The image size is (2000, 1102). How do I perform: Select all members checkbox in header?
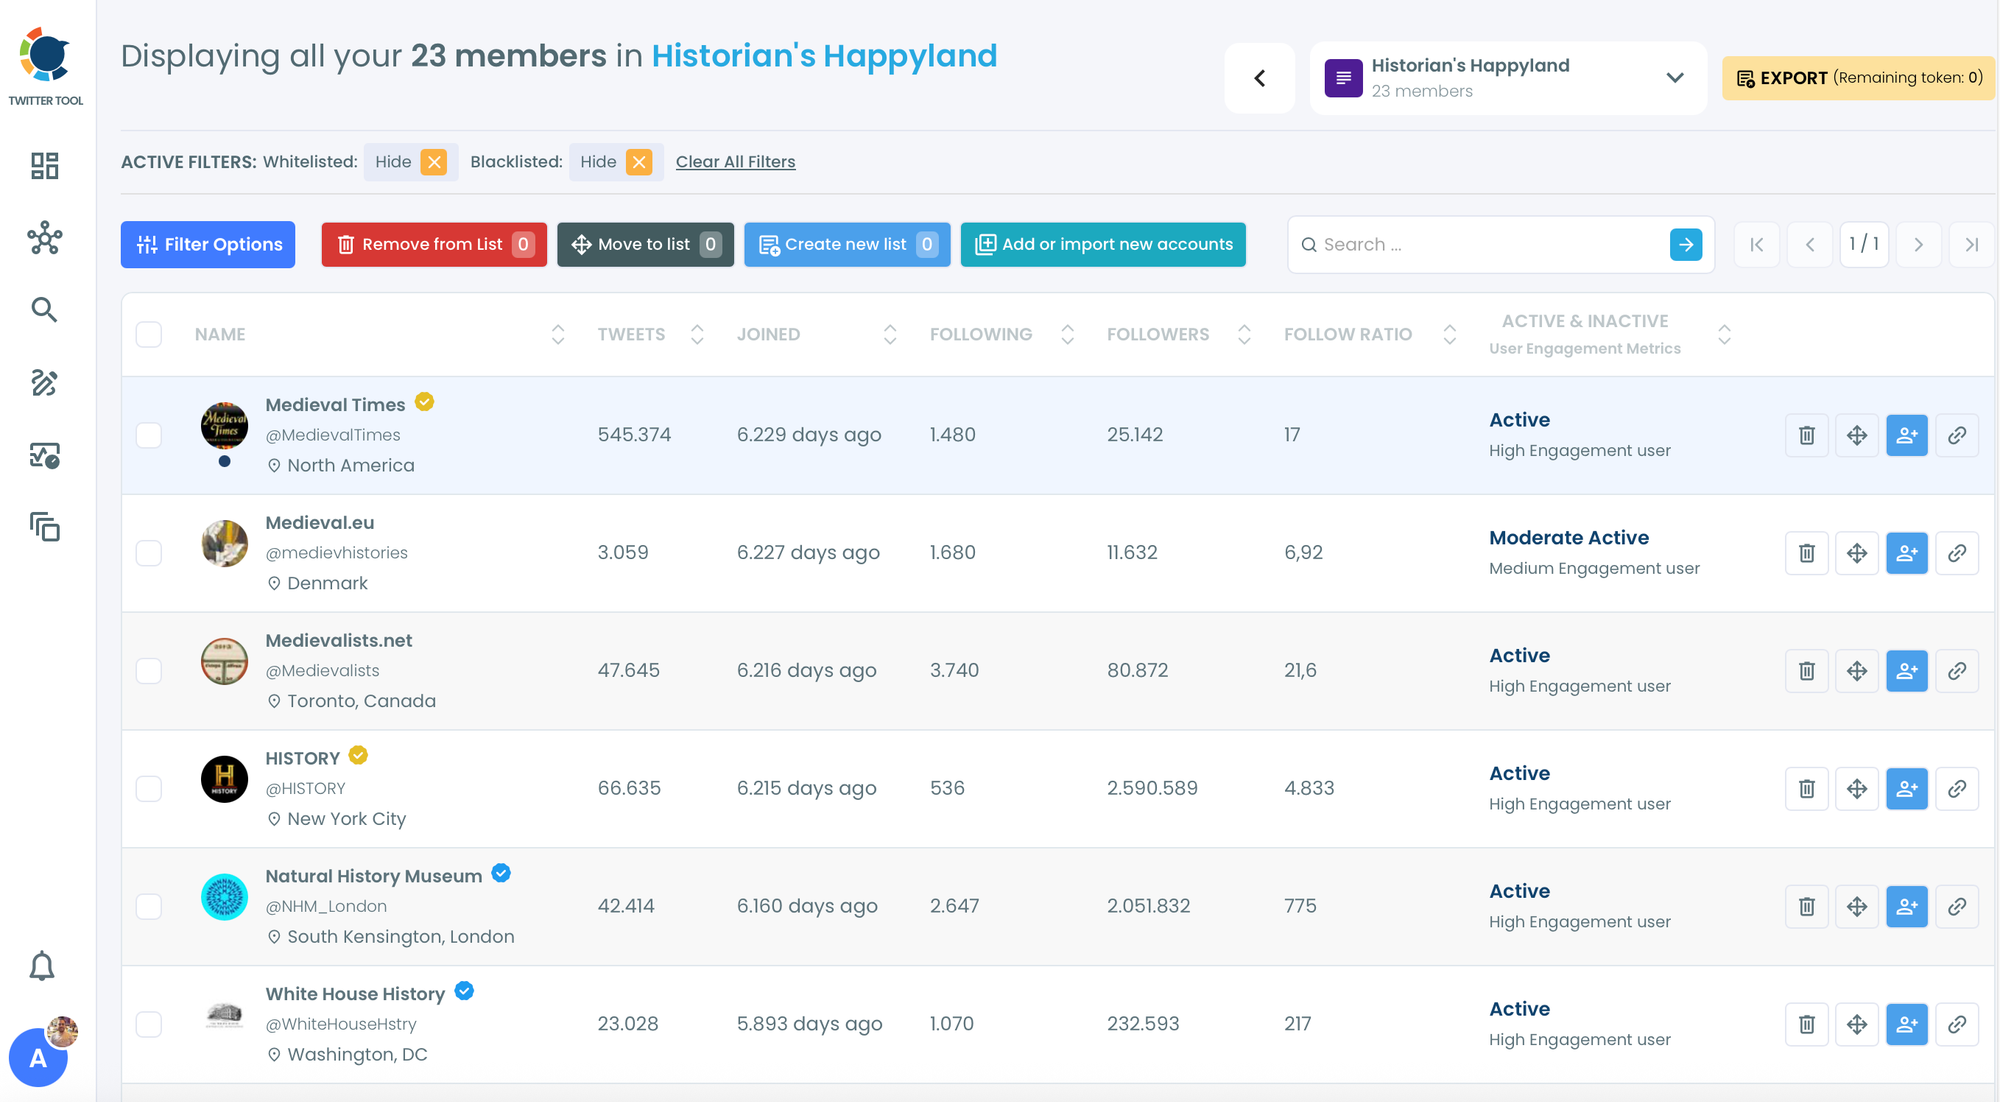[x=149, y=334]
